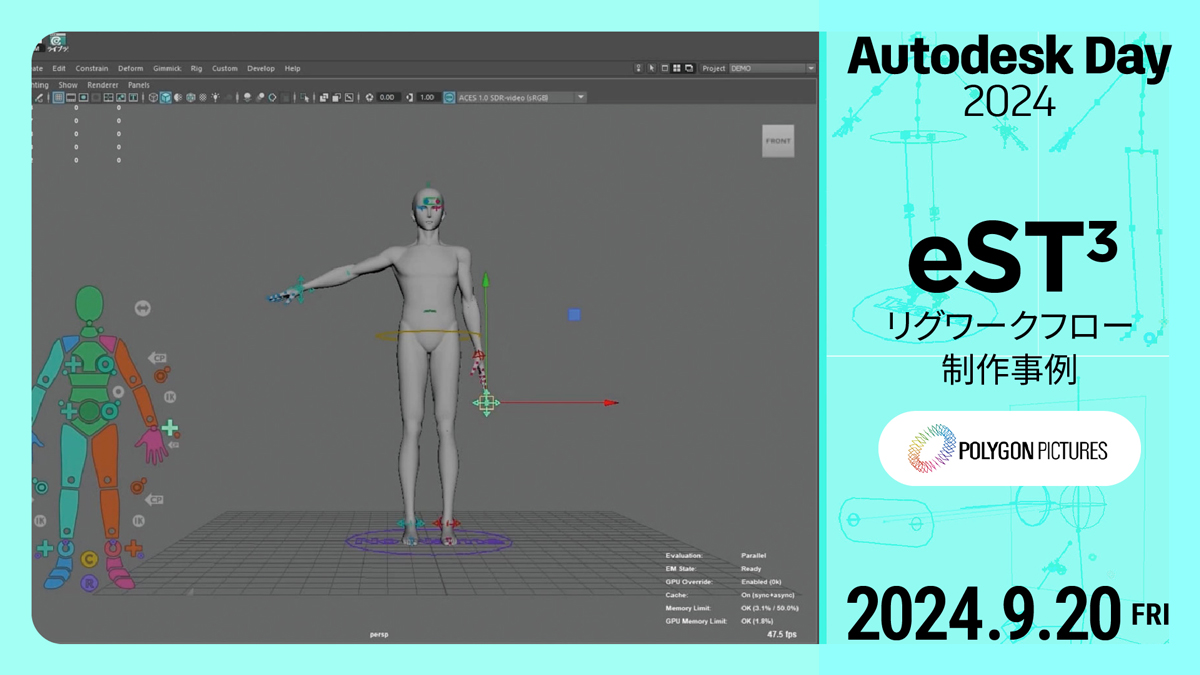Expand the Project DEMO dropdown
1200x675 pixels.
(772, 68)
